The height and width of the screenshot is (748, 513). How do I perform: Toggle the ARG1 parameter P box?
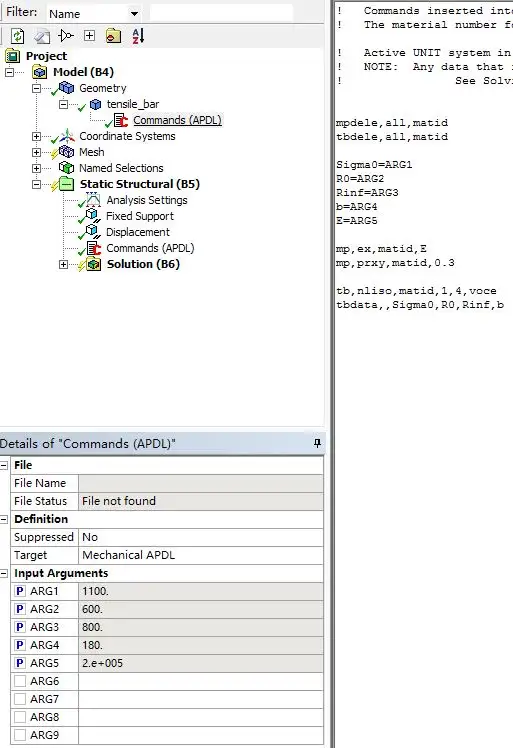coord(20,591)
